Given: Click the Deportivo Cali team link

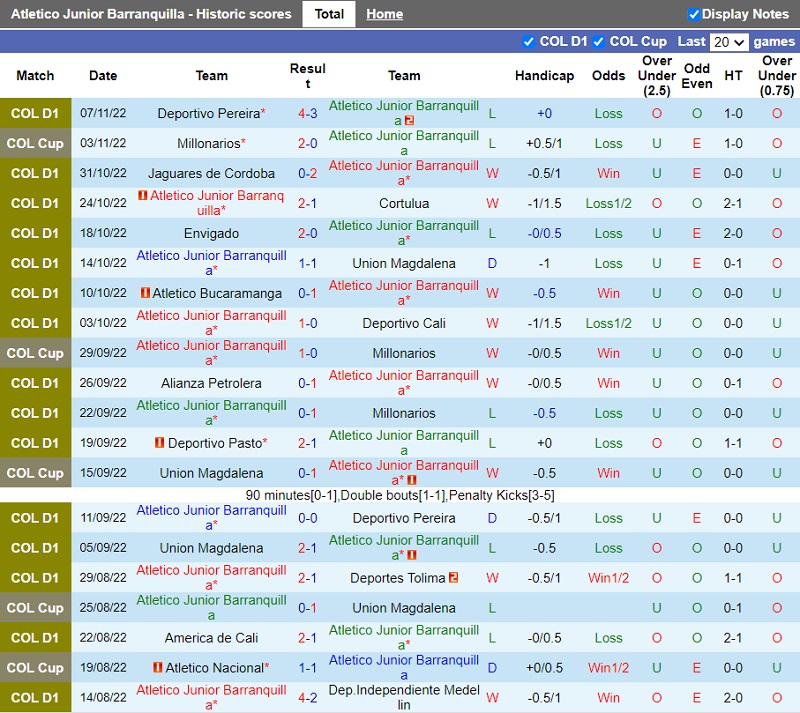Looking at the screenshot, I should click(x=404, y=323).
